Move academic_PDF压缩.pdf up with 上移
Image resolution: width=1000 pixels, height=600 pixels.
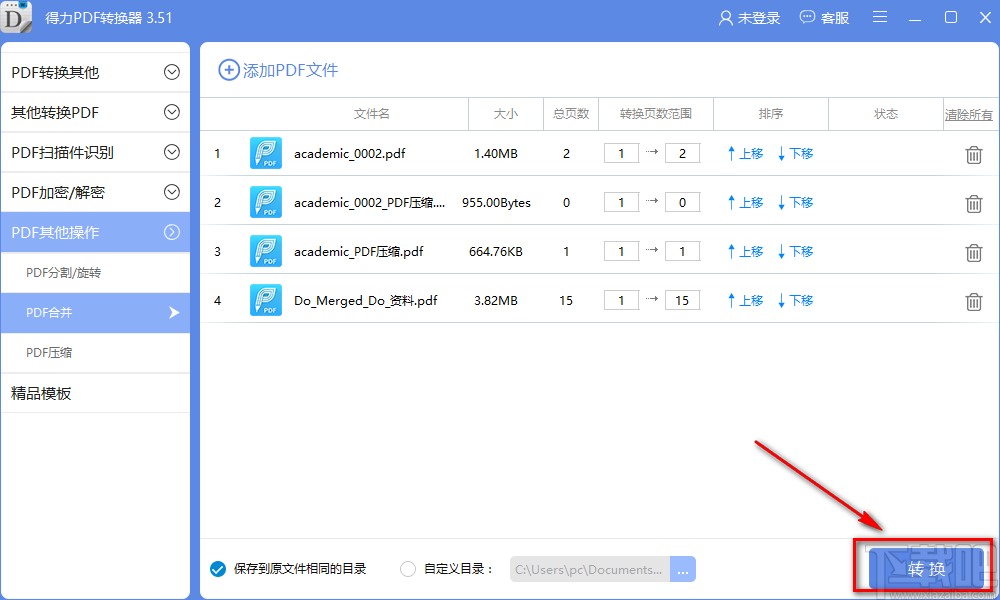pyautogui.click(x=746, y=251)
